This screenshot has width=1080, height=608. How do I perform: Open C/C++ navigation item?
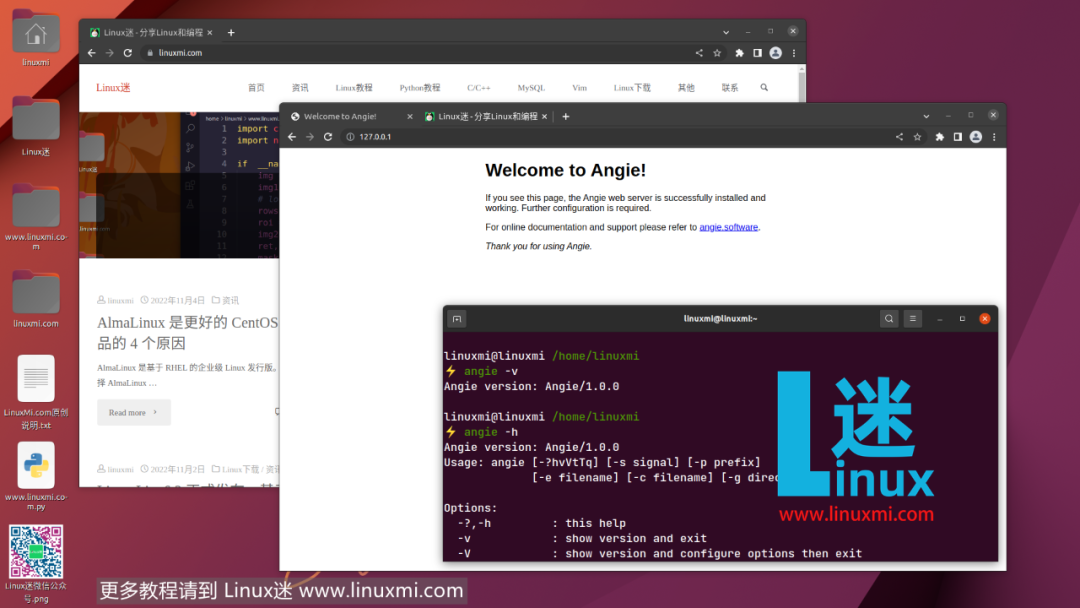click(x=479, y=87)
